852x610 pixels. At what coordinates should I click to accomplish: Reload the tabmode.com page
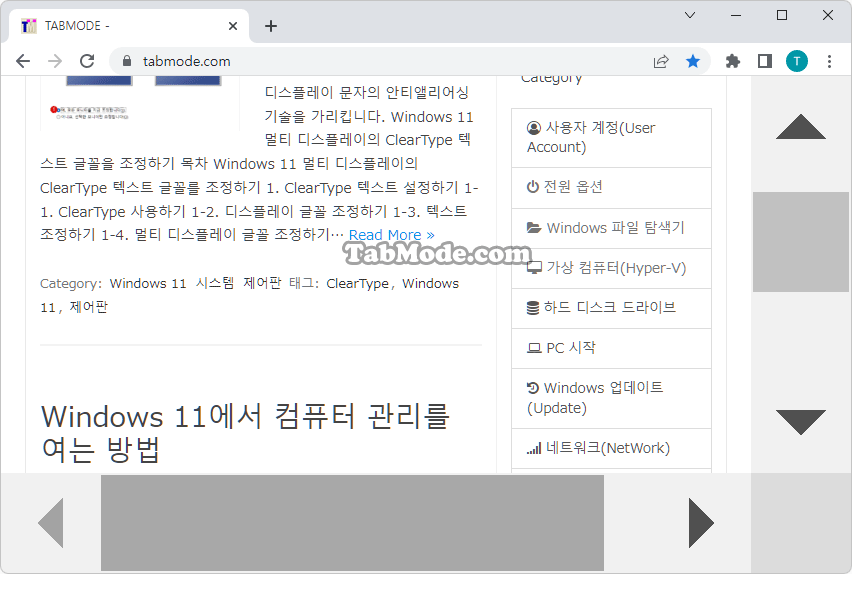coord(87,61)
